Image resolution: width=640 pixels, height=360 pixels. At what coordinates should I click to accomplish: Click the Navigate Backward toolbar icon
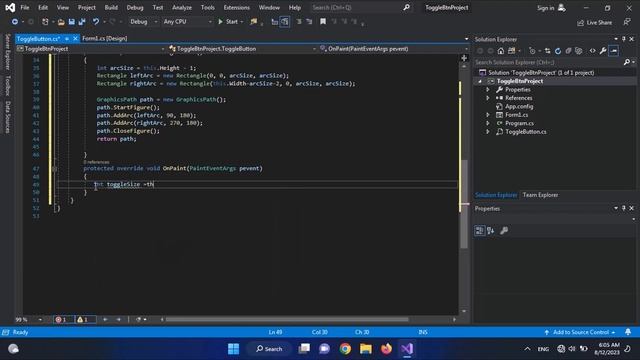[15, 22]
